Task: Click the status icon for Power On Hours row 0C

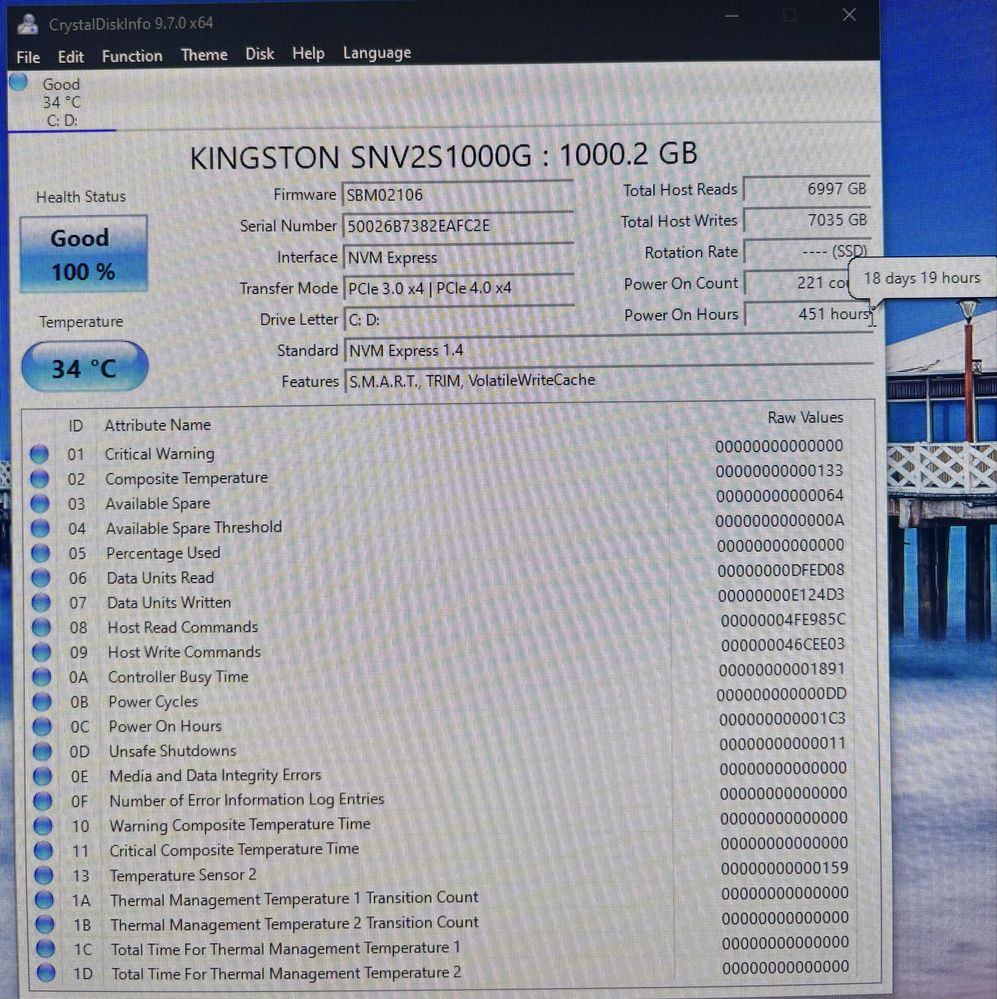Action: tap(42, 726)
